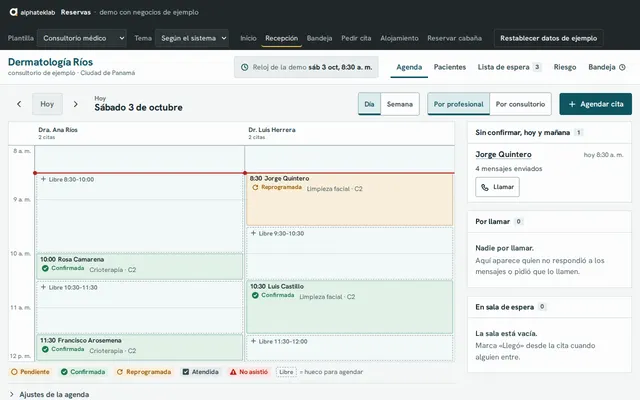This screenshot has width=640, height=400.
Task: Click the Reloj de la demo control
Action: tap(306, 67)
